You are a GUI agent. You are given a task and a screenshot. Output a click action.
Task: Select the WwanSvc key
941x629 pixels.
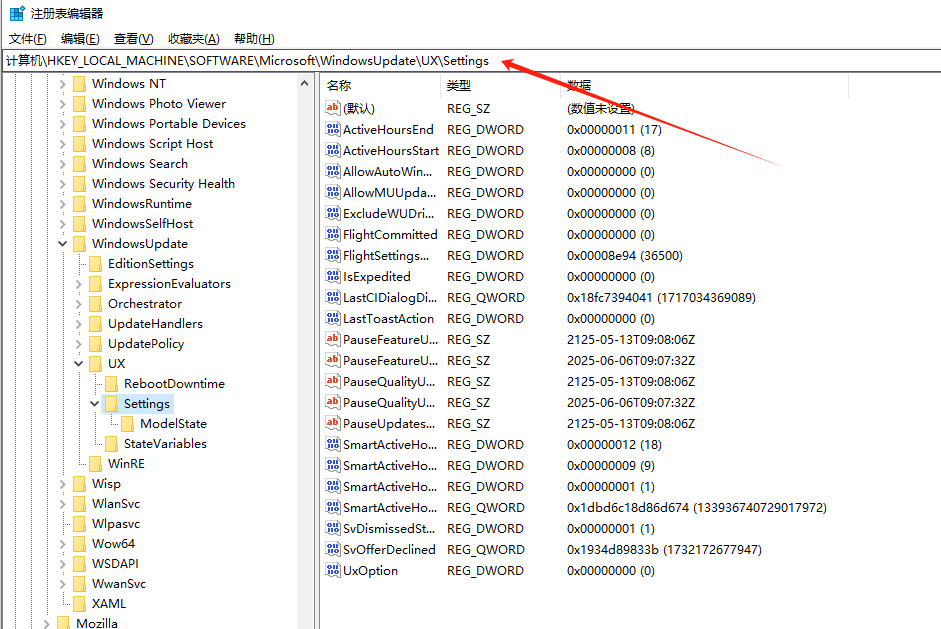(119, 584)
